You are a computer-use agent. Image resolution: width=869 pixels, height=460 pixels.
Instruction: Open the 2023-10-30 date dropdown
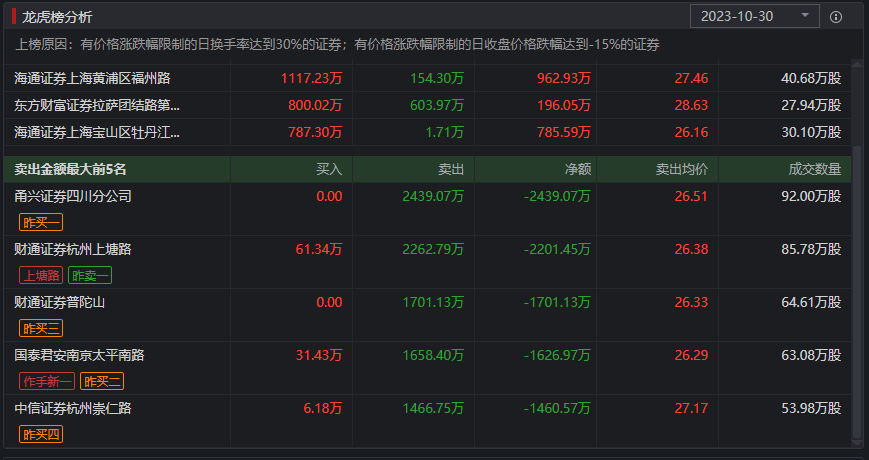755,16
